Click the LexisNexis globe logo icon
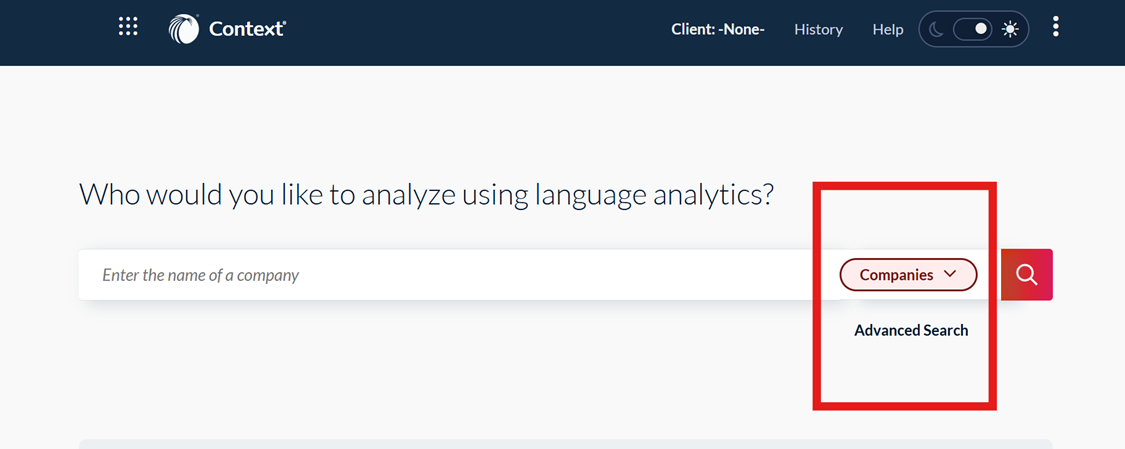Image resolution: width=1125 pixels, height=449 pixels. pyautogui.click(x=184, y=29)
